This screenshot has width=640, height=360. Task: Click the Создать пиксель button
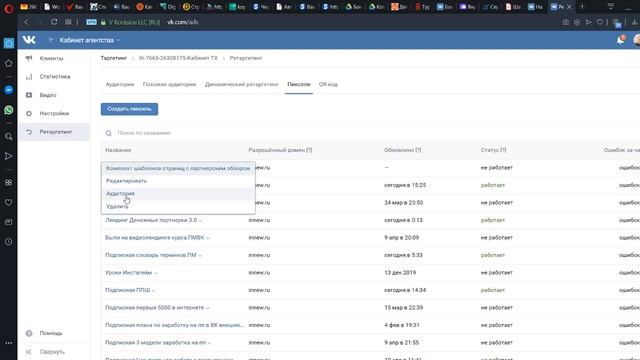tap(129, 109)
